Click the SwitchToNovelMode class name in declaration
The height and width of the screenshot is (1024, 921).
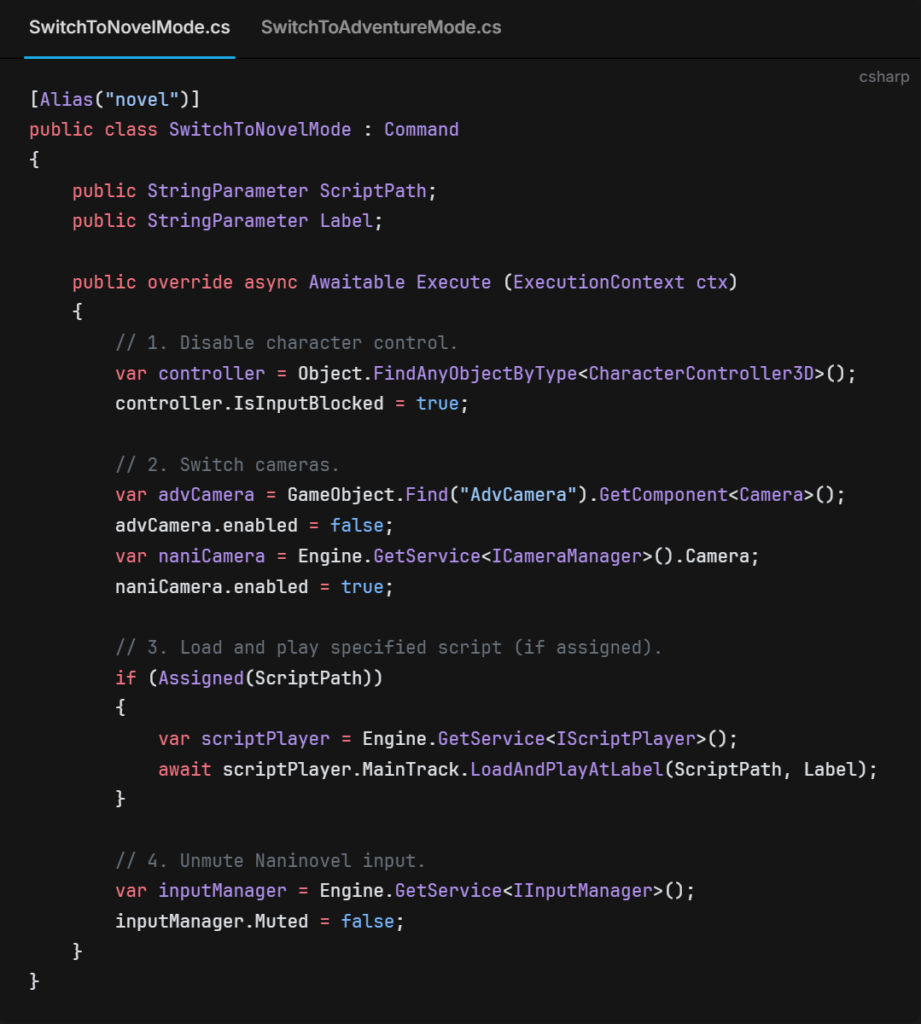(260, 129)
